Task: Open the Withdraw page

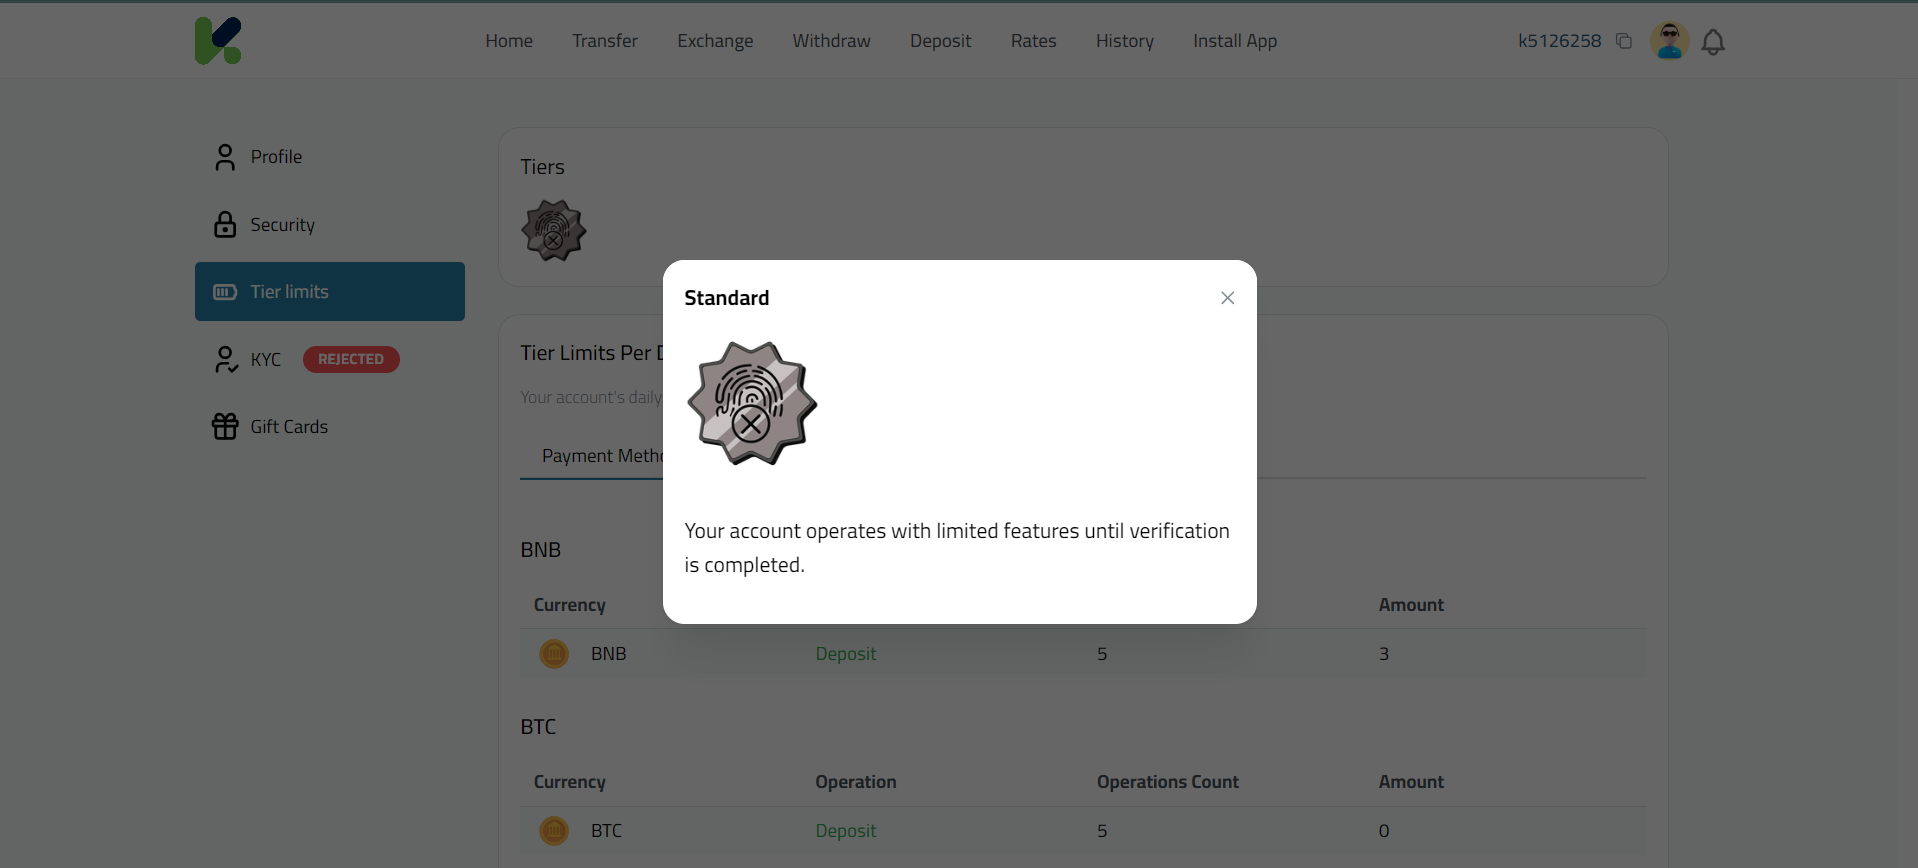Action: (x=832, y=41)
